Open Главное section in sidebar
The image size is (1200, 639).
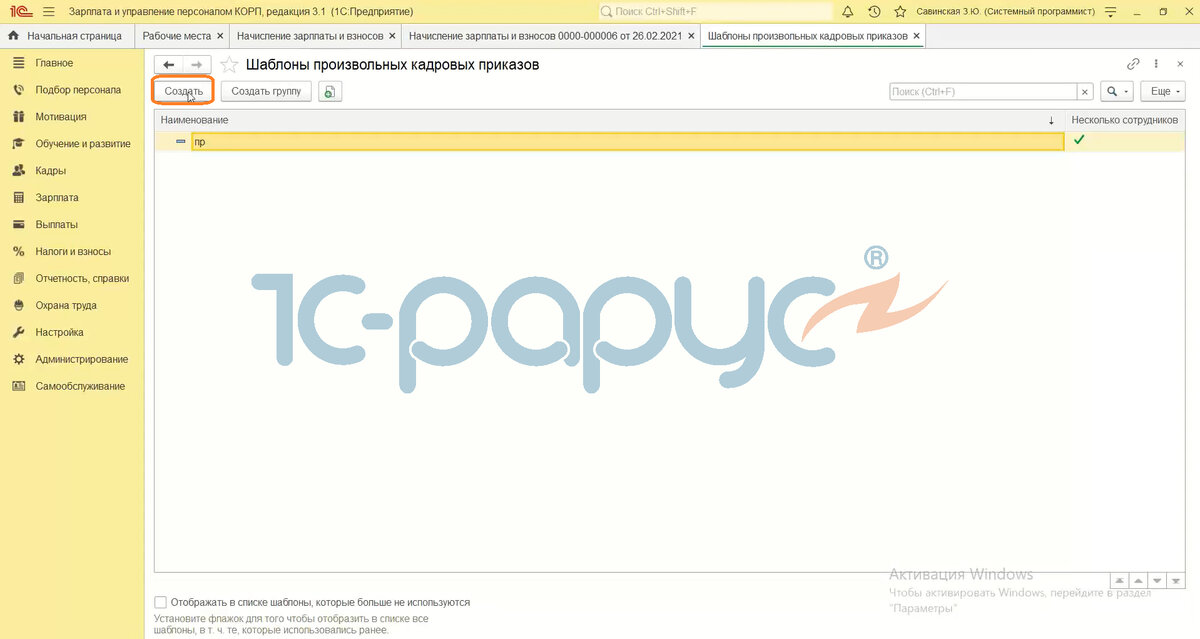pos(54,62)
